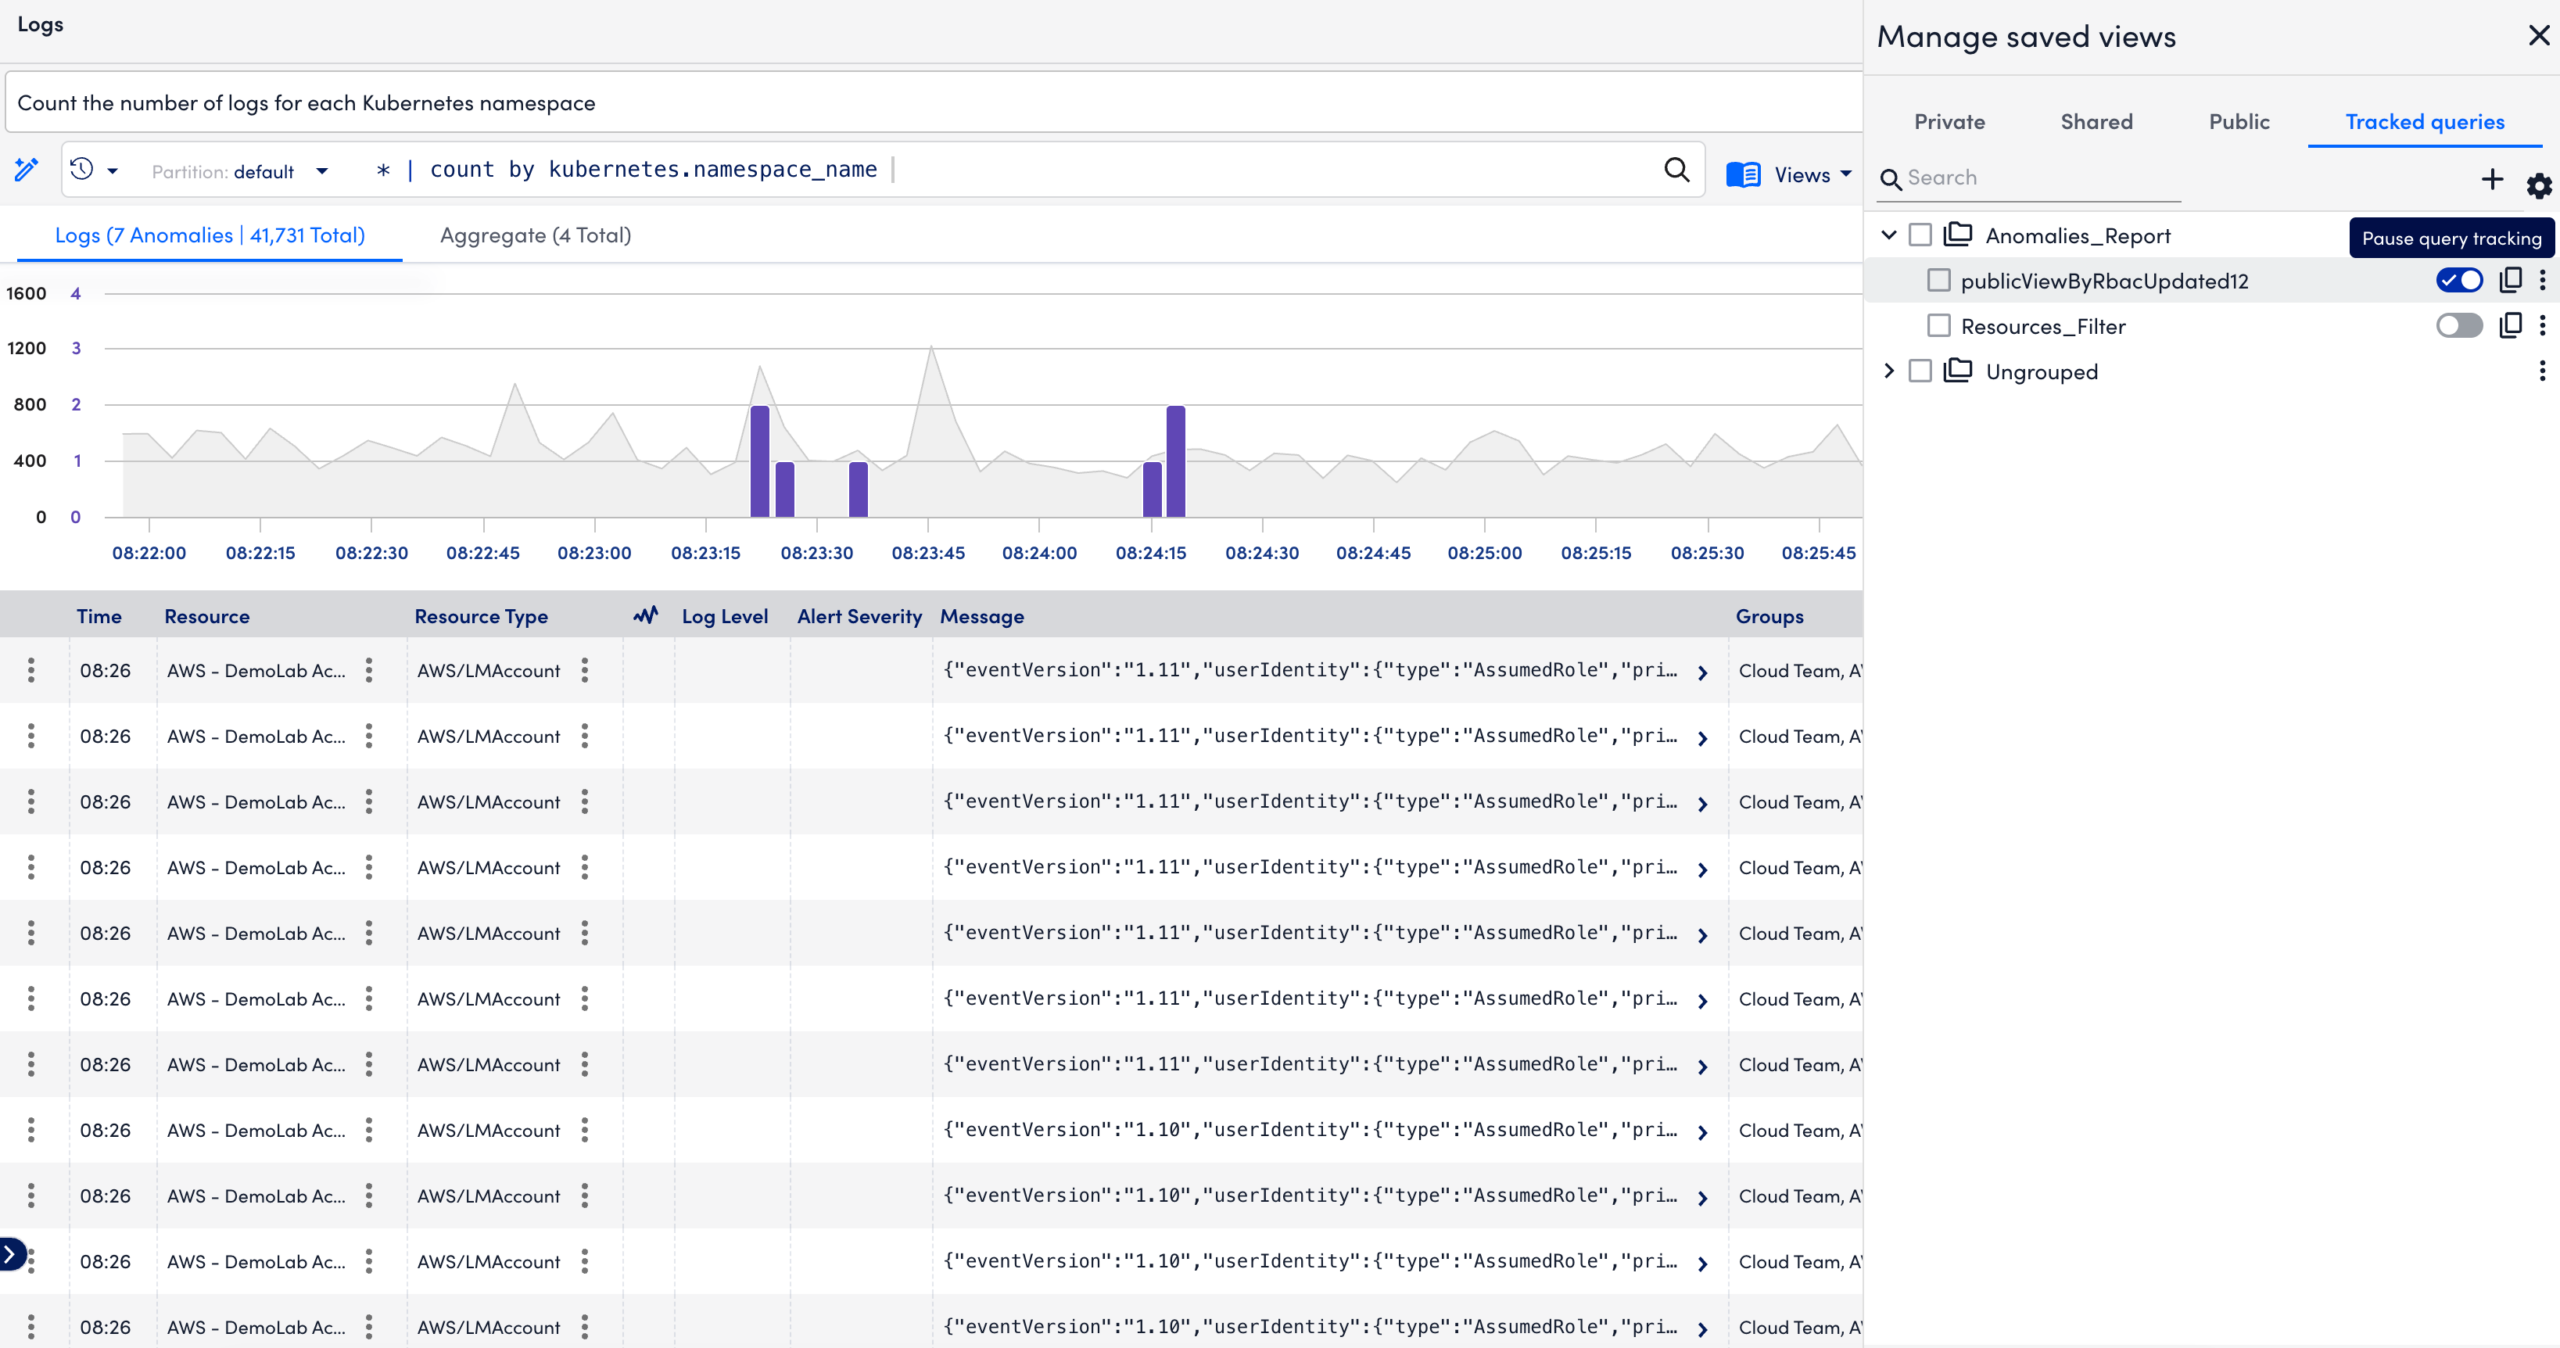Sort by the Log Level column header
This screenshot has height=1348, width=2560.
[x=725, y=616]
